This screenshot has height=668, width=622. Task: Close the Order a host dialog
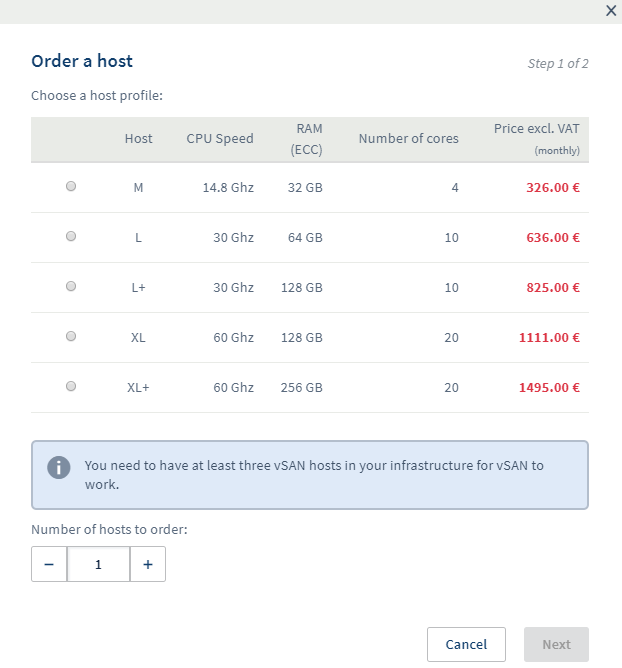click(x=610, y=10)
